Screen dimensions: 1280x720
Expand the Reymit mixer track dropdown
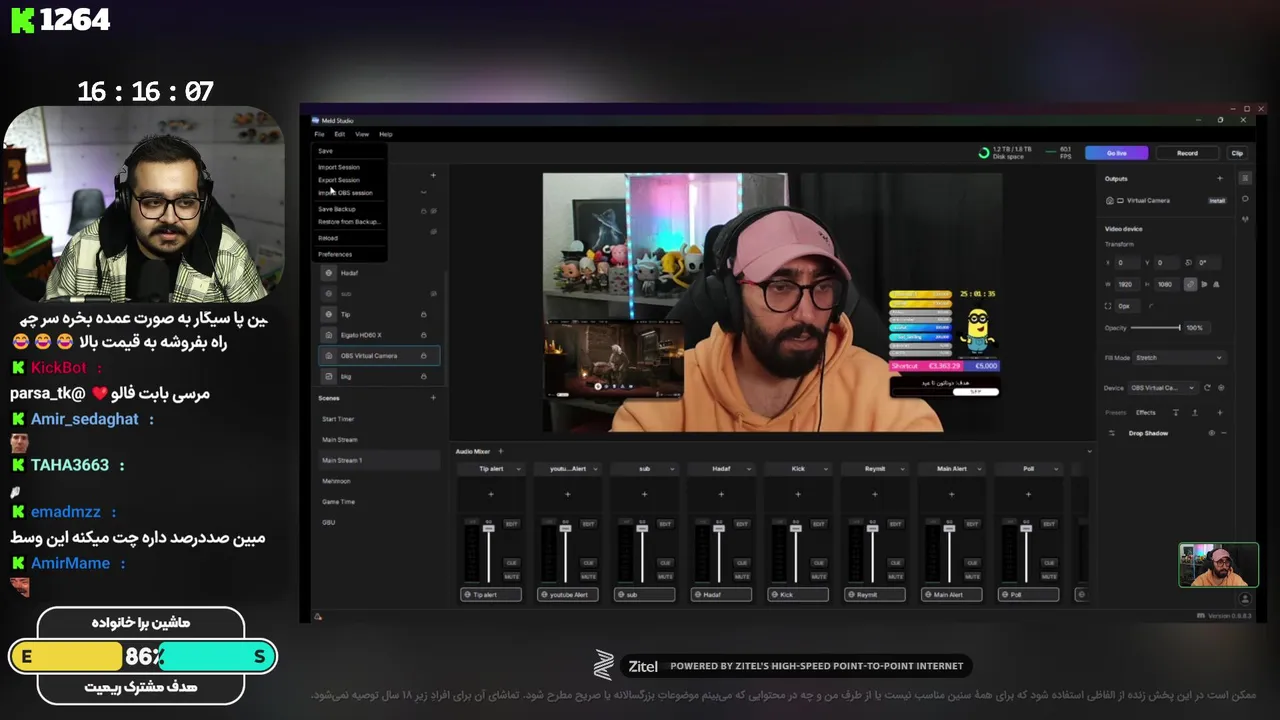(x=902, y=469)
